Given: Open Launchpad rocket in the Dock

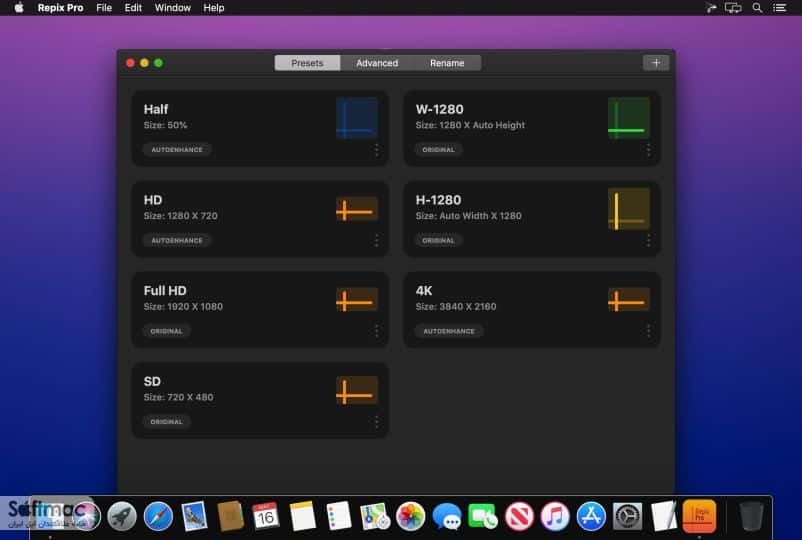Looking at the screenshot, I should (x=122, y=516).
